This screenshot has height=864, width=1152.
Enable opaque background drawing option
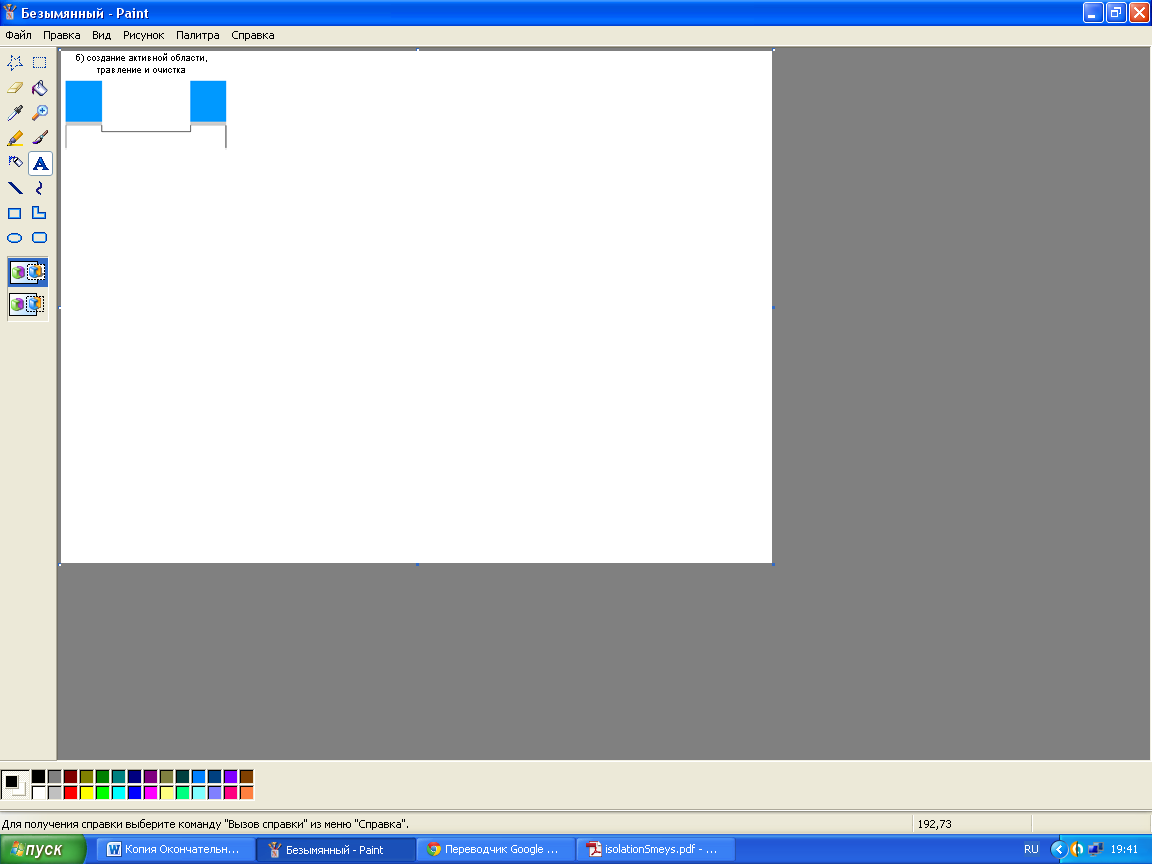click(x=28, y=273)
